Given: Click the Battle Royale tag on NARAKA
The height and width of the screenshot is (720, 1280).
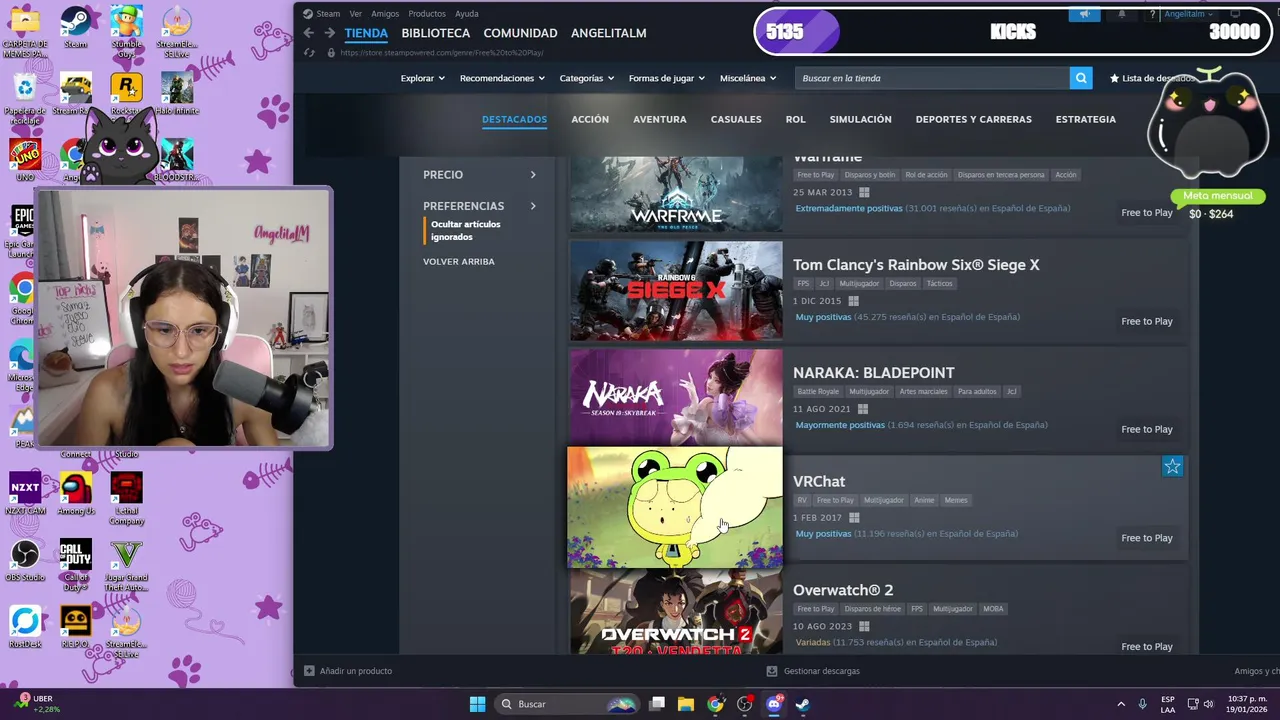Looking at the screenshot, I should (x=818, y=392).
